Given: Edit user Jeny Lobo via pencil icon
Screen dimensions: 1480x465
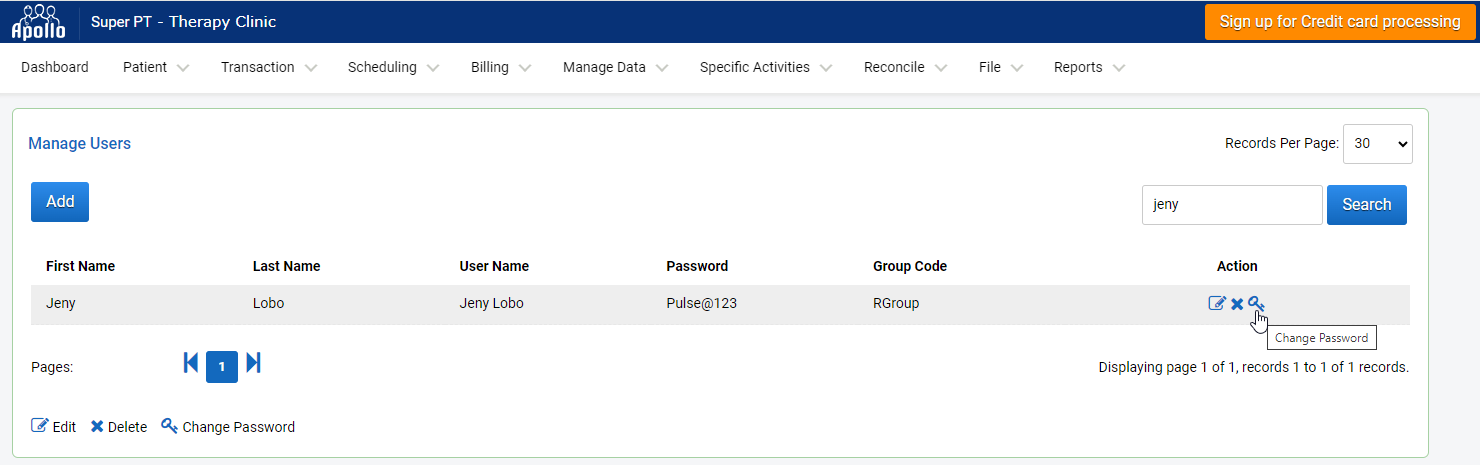Looking at the screenshot, I should pos(1217,303).
